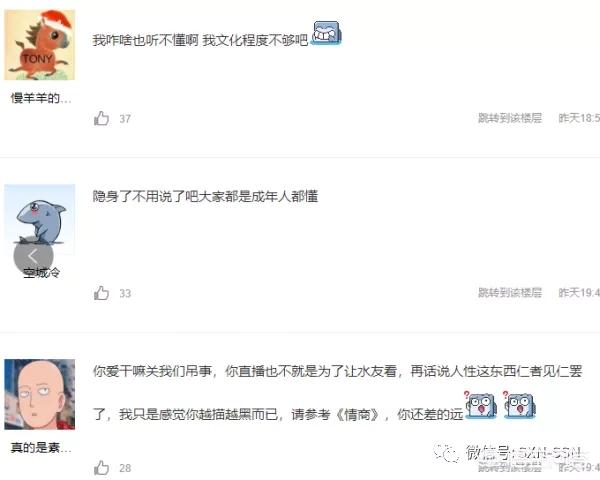Like the comment with 33 thumbs up
Screen dimensions: 600x480
(x=101, y=293)
